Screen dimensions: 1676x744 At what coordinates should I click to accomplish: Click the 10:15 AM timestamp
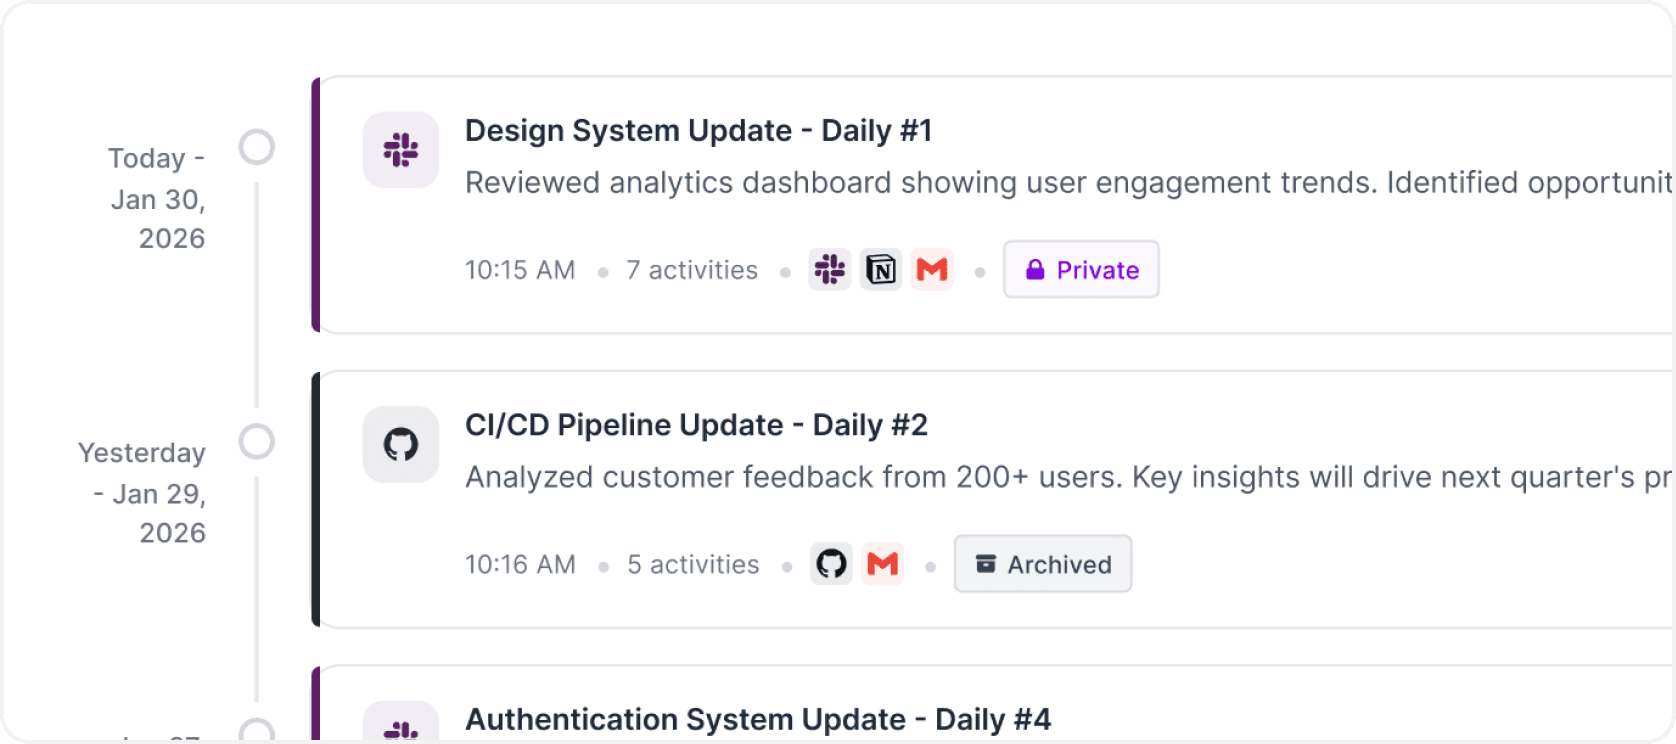coord(520,270)
